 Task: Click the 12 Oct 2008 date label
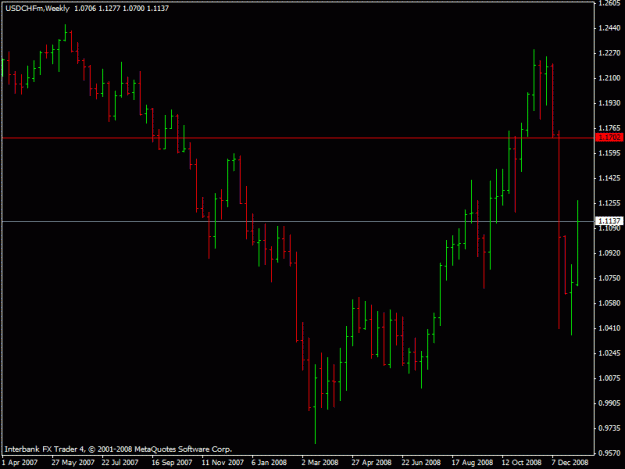[x=522, y=462]
